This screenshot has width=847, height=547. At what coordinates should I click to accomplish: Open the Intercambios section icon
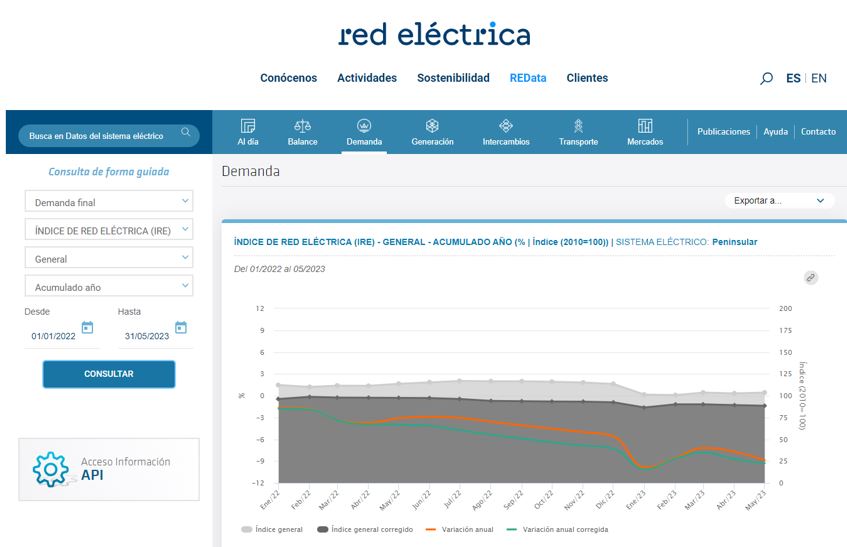coord(506,126)
